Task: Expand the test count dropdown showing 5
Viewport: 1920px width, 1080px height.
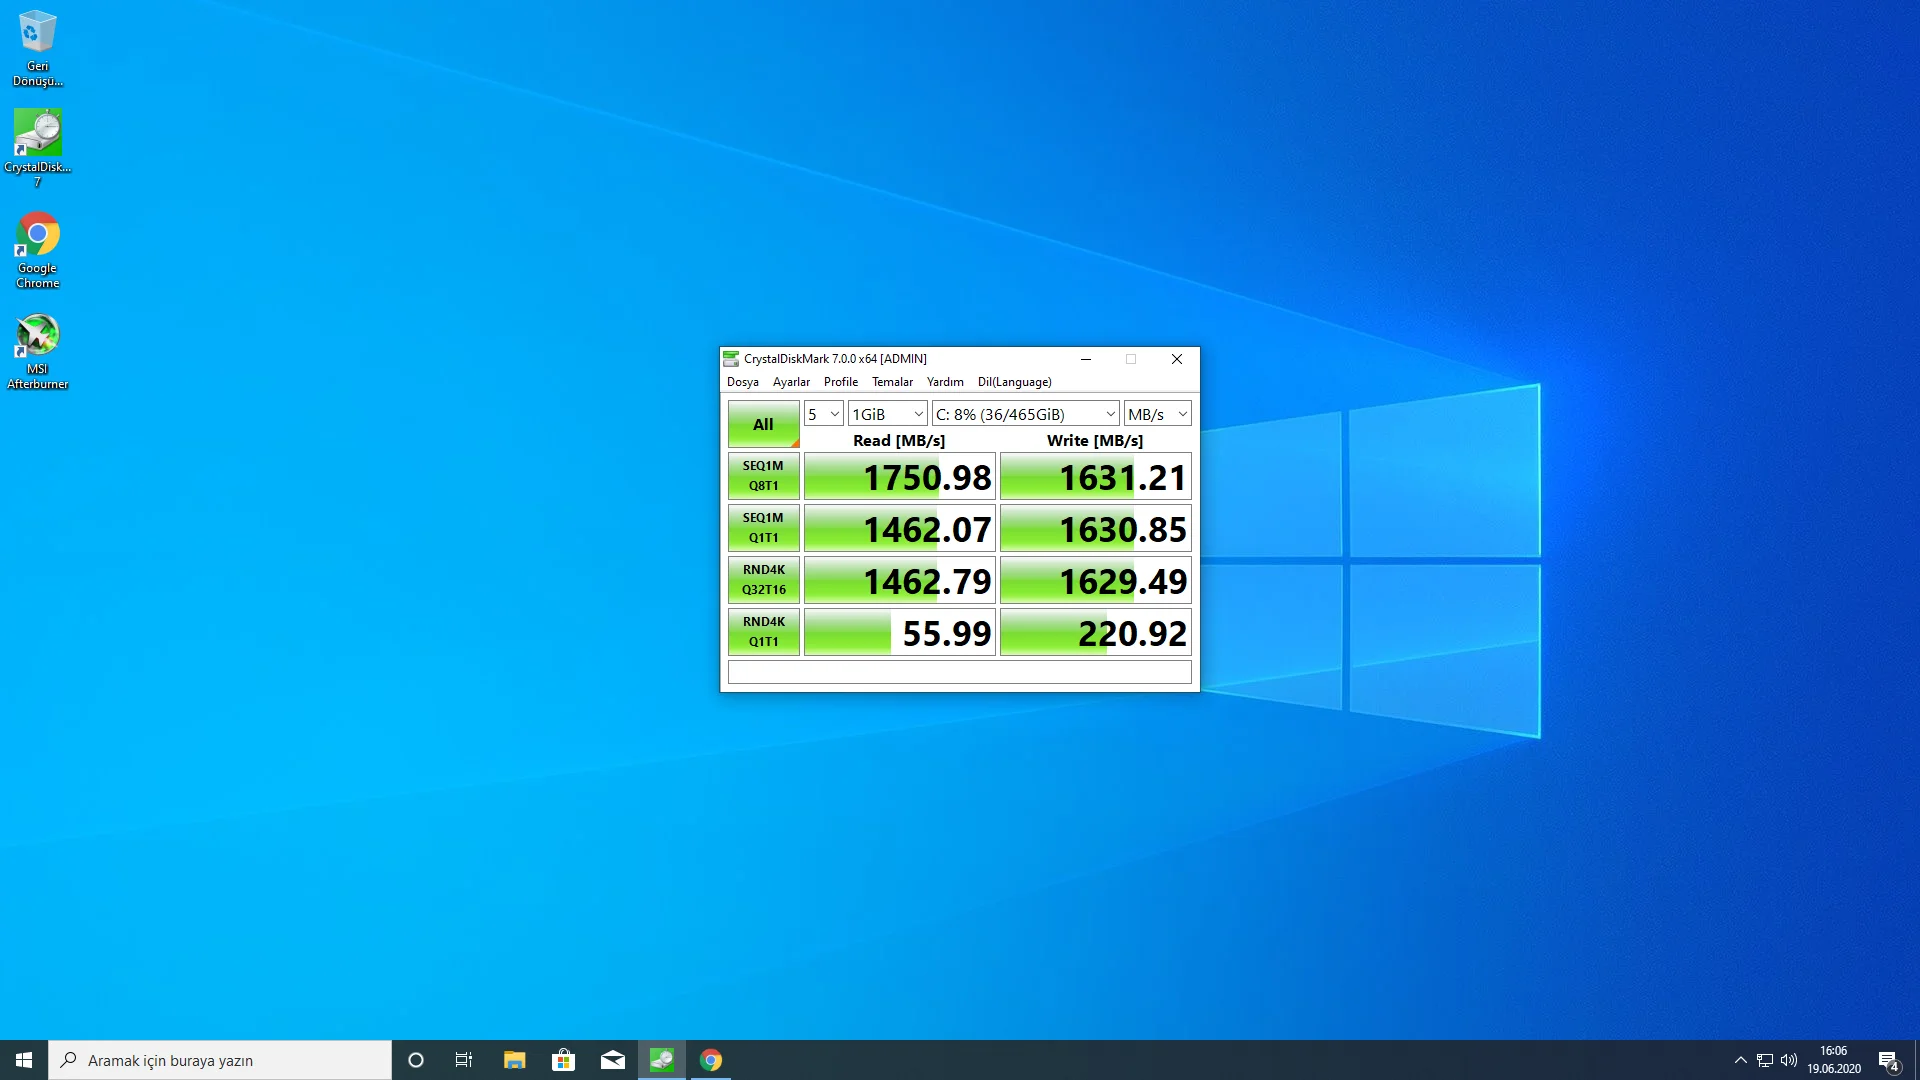Action: point(824,414)
